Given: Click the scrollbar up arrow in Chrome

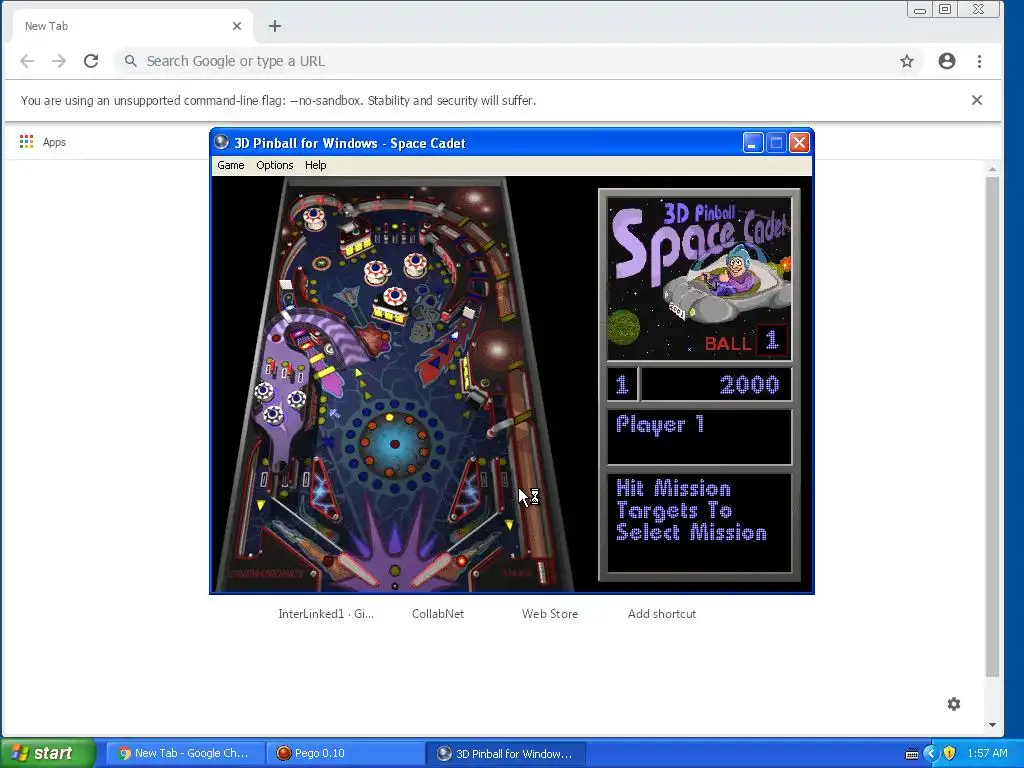Looking at the screenshot, I should click(993, 169).
